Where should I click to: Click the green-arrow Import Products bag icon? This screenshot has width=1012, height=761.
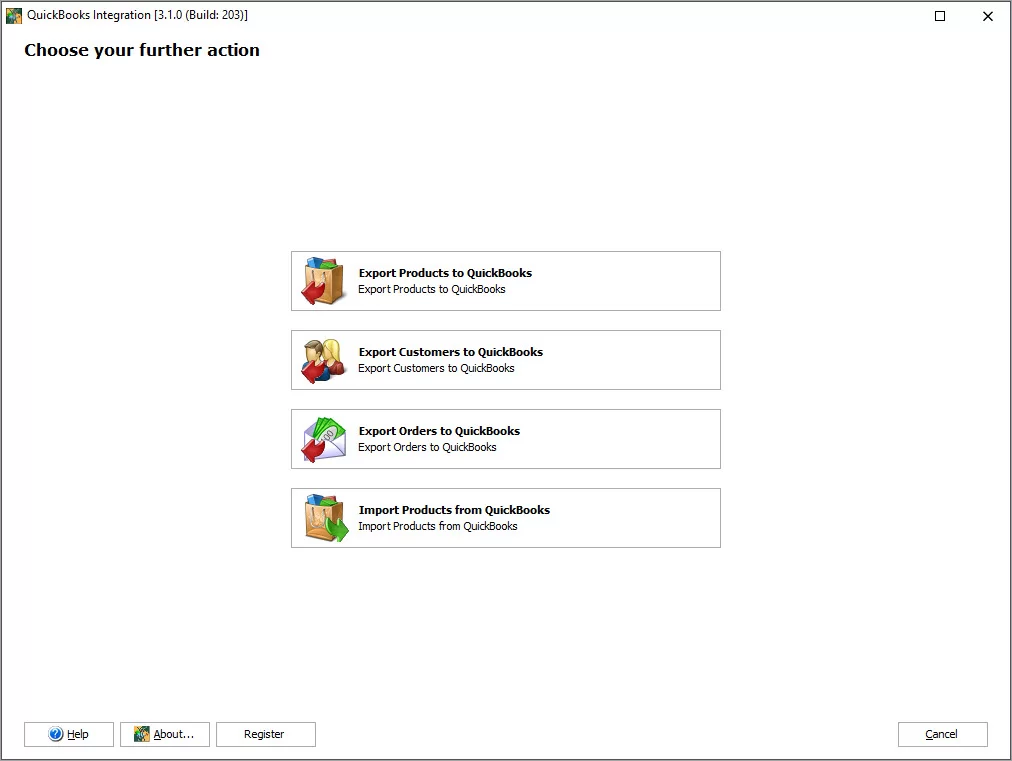pyautogui.click(x=326, y=518)
